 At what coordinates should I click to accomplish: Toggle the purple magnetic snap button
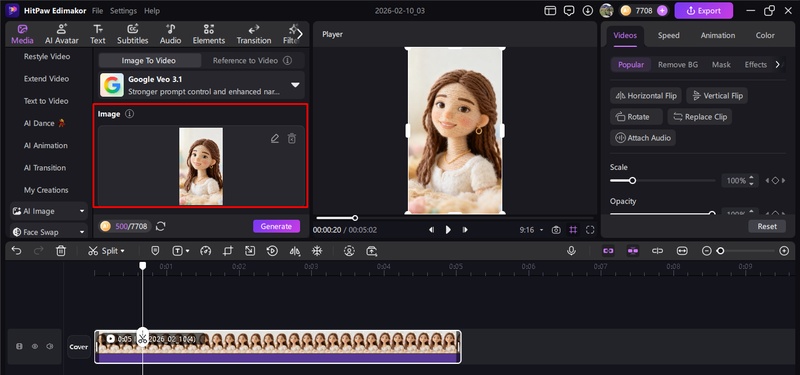tap(633, 251)
